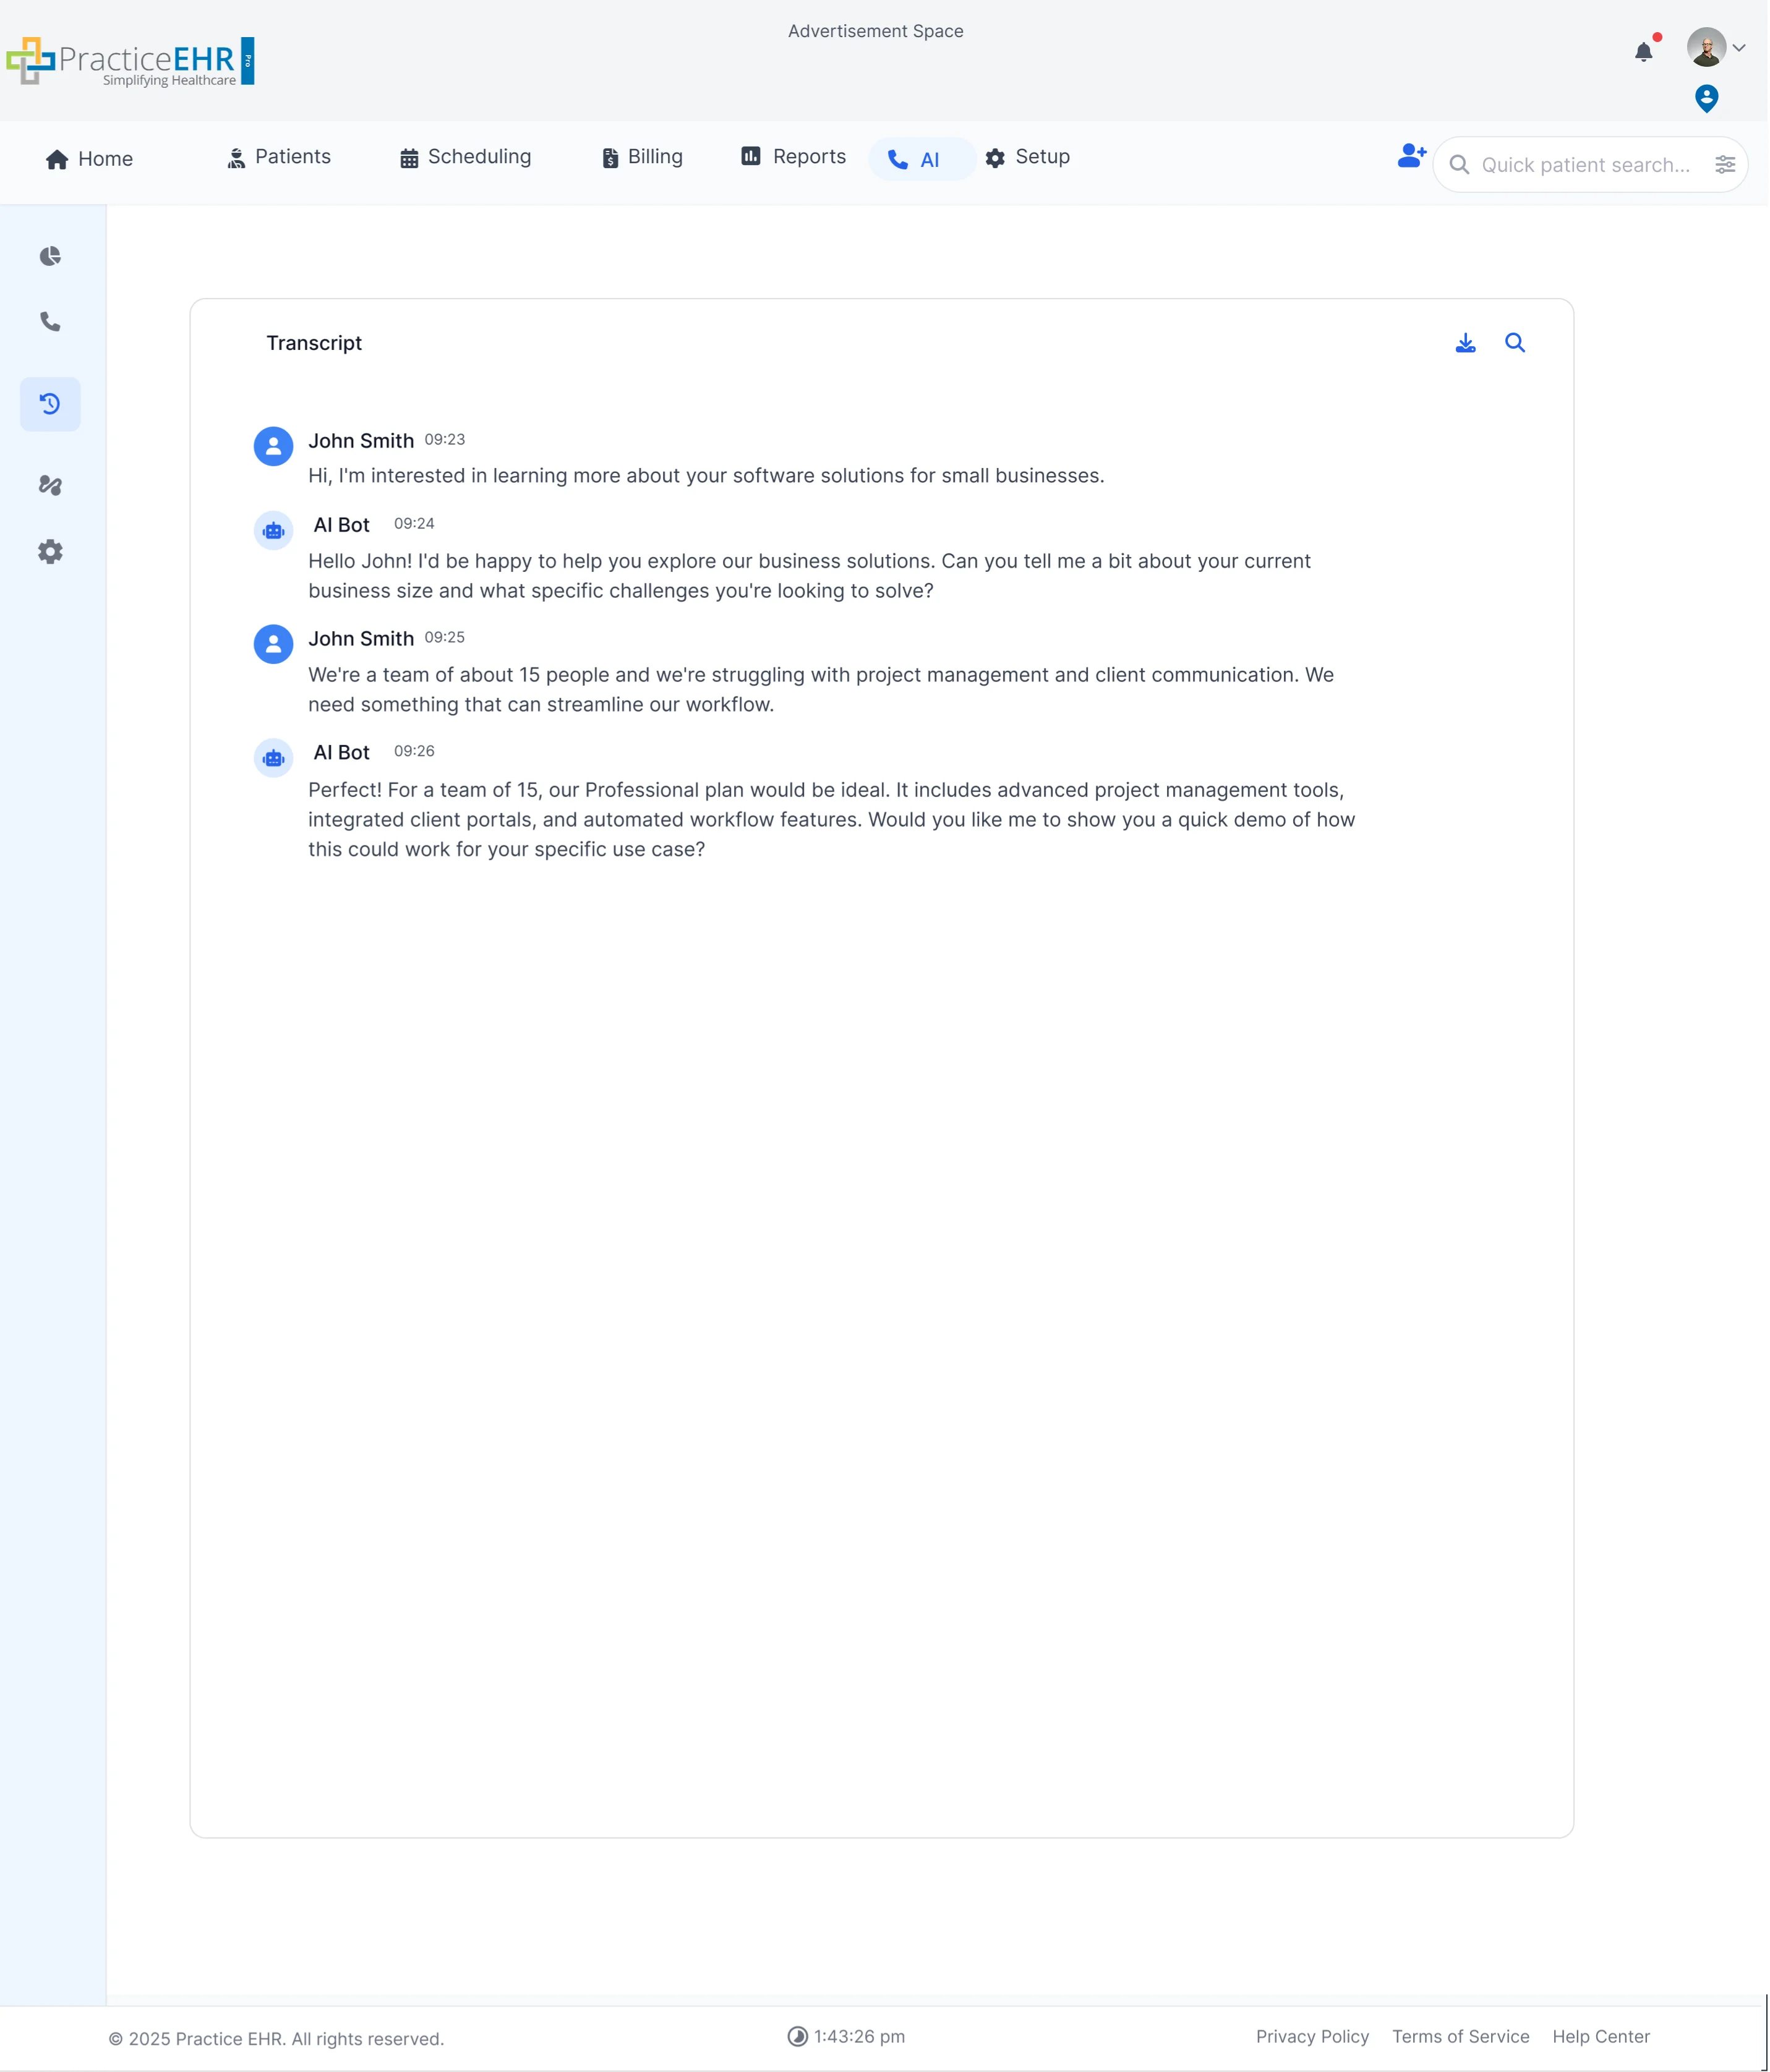This screenshot has width=1770, height=2072.
Task: Open the call history panel
Action: pyautogui.click(x=50, y=404)
